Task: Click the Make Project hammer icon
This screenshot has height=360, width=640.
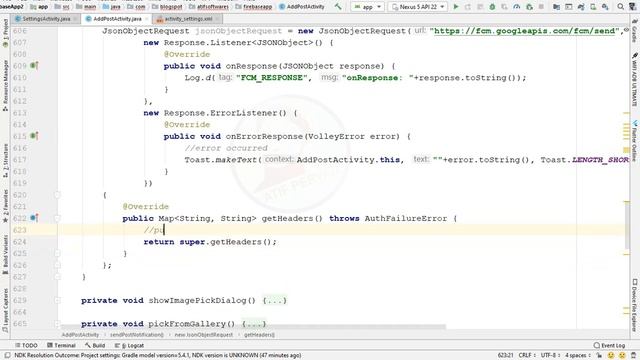Action: (x=338, y=7)
